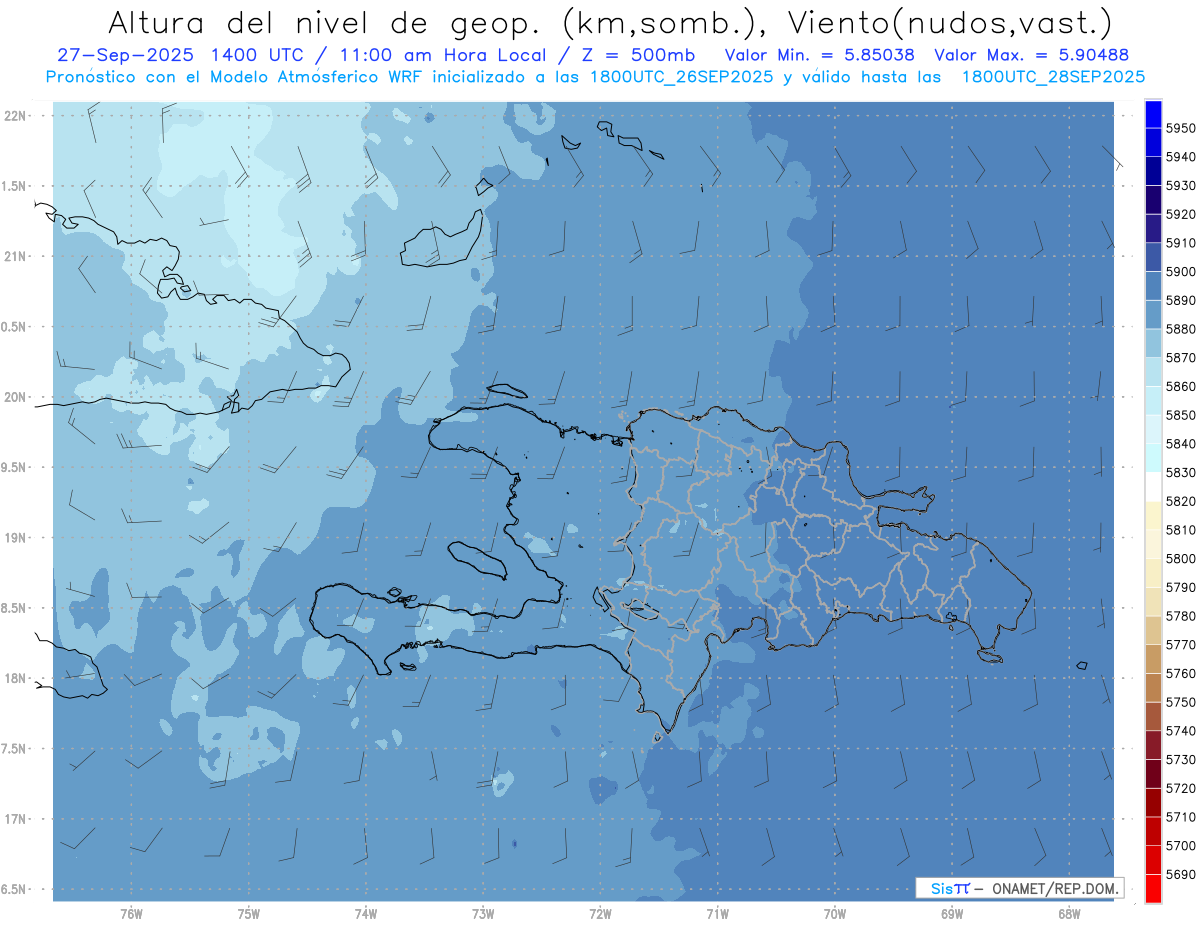Click the 5950 legend value
The width and height of the screenshot is (1200, 927).
pos(1180,129)
